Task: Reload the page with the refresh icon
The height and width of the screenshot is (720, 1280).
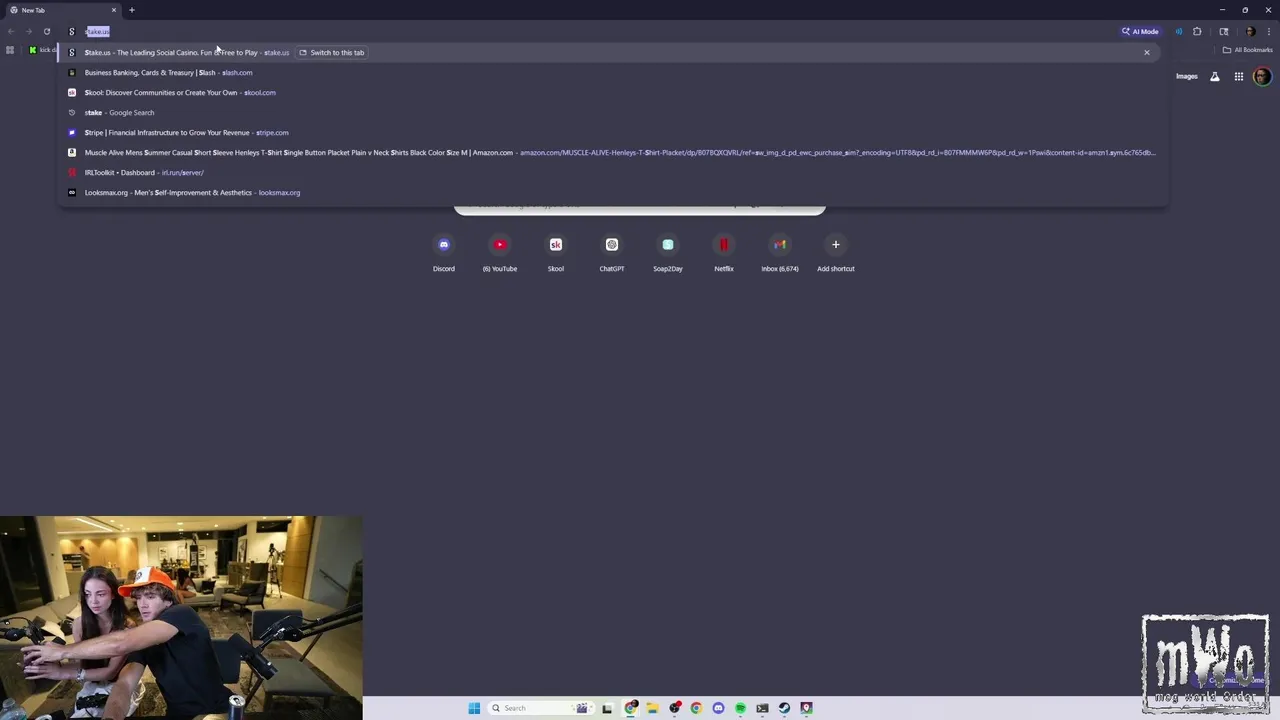Action: coord(46,31)
